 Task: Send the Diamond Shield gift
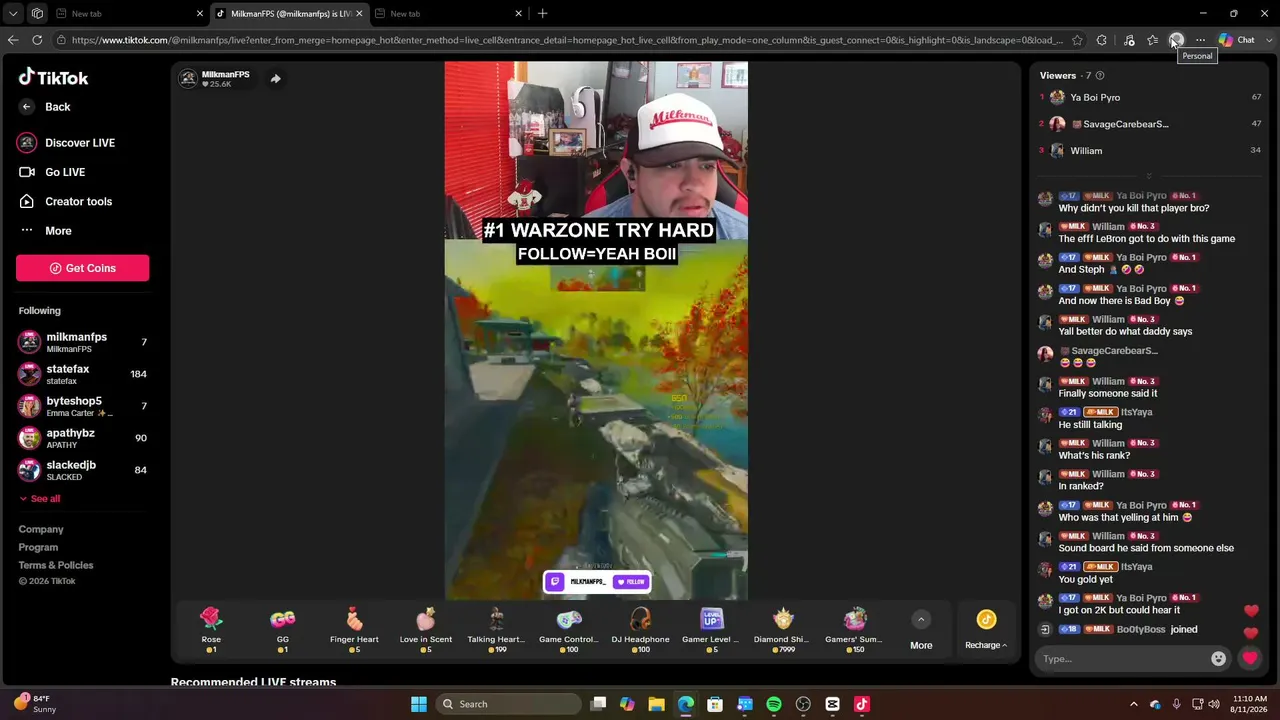pos(782,630)
